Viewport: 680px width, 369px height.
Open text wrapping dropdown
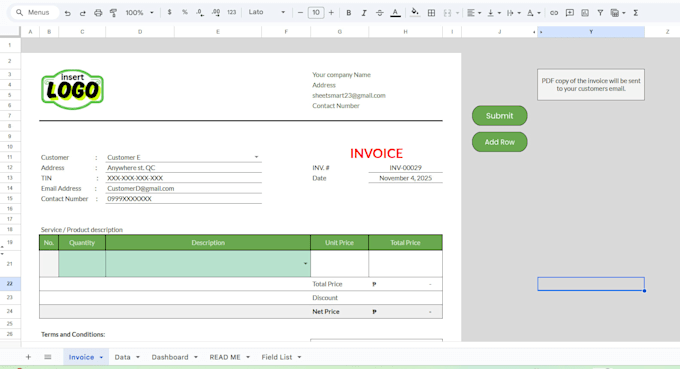pyautogui.click(x=513, y=13)
